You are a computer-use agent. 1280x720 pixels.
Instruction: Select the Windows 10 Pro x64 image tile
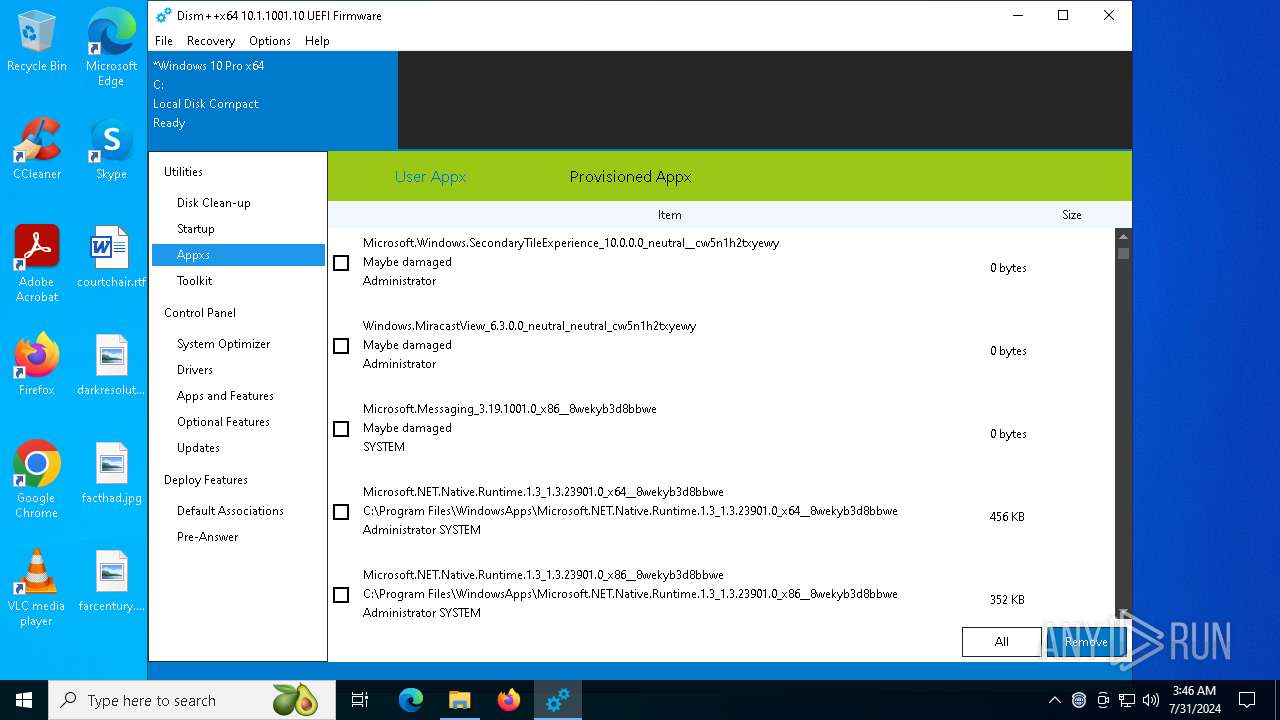coord(272,100)
